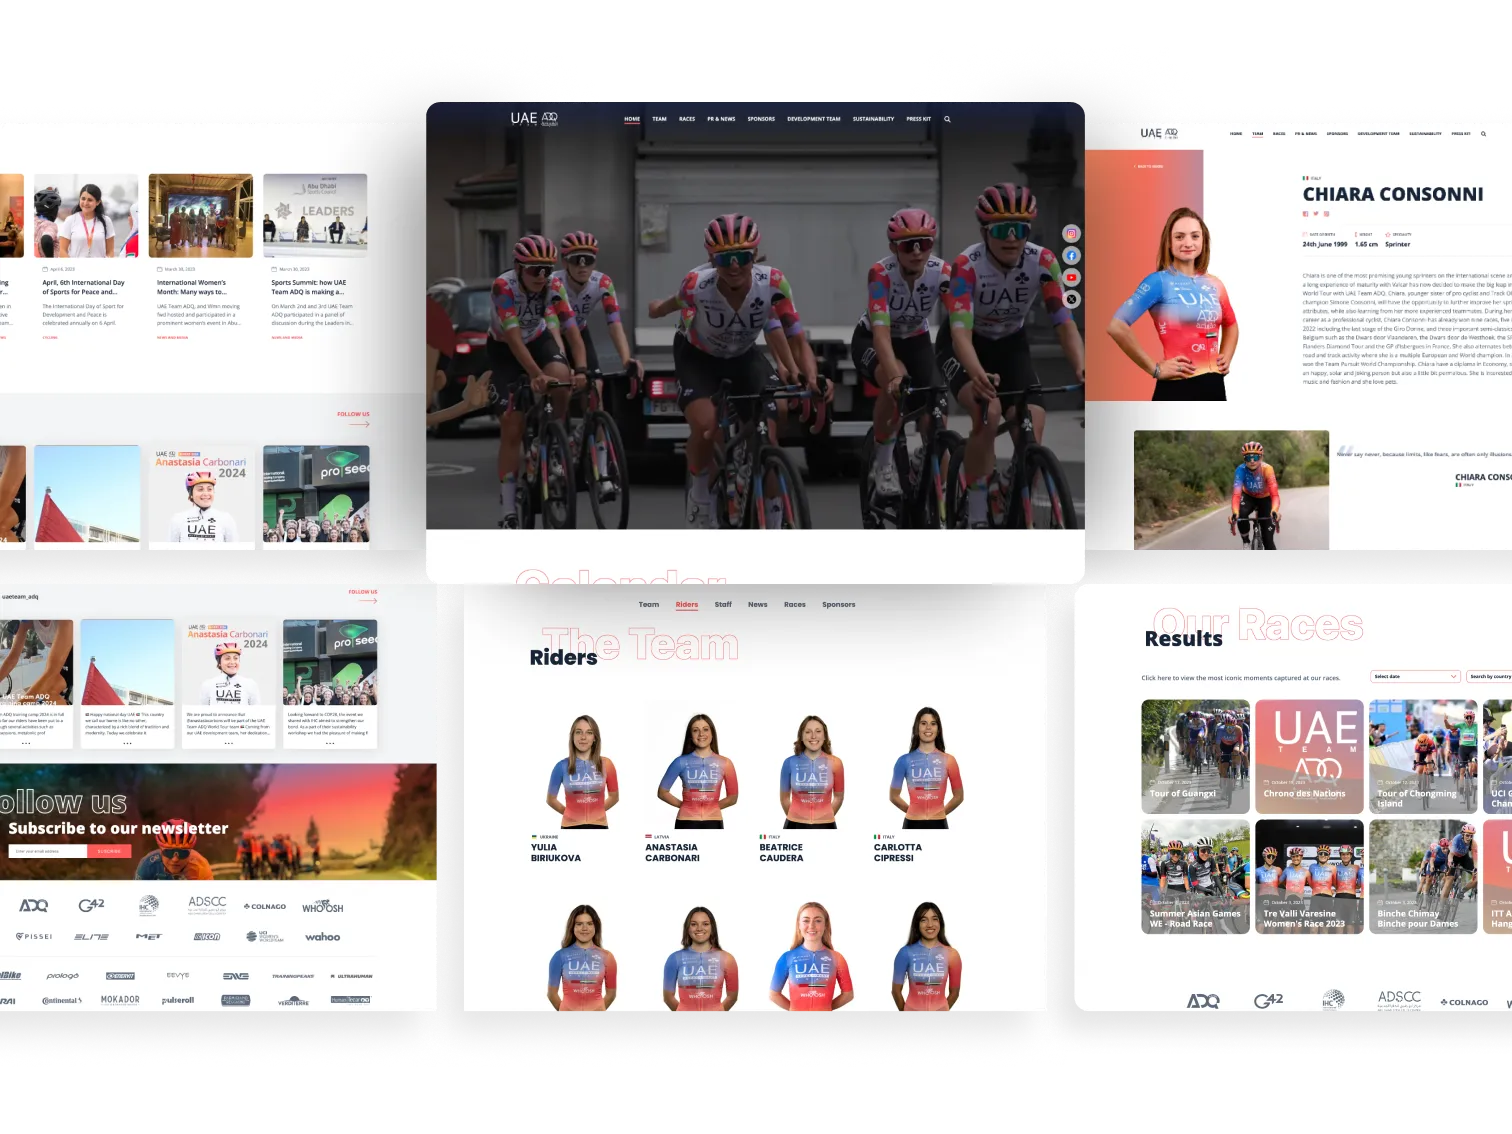Open the International Women's Month article title

tap(192, 288)
